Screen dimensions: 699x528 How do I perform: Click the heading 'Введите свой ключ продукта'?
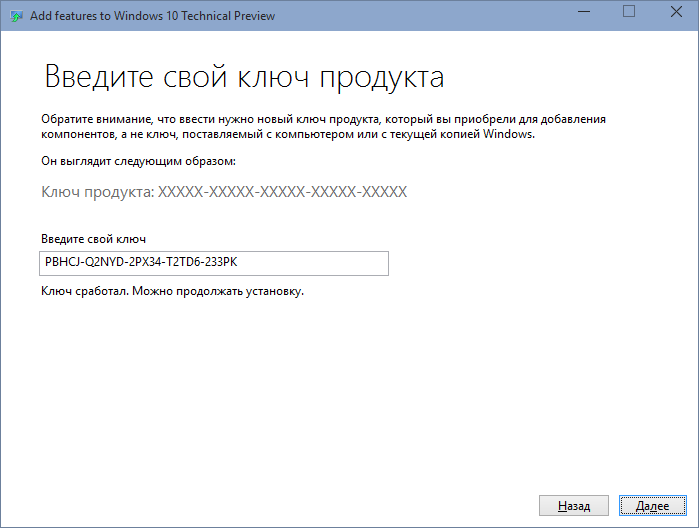(244, 77)
